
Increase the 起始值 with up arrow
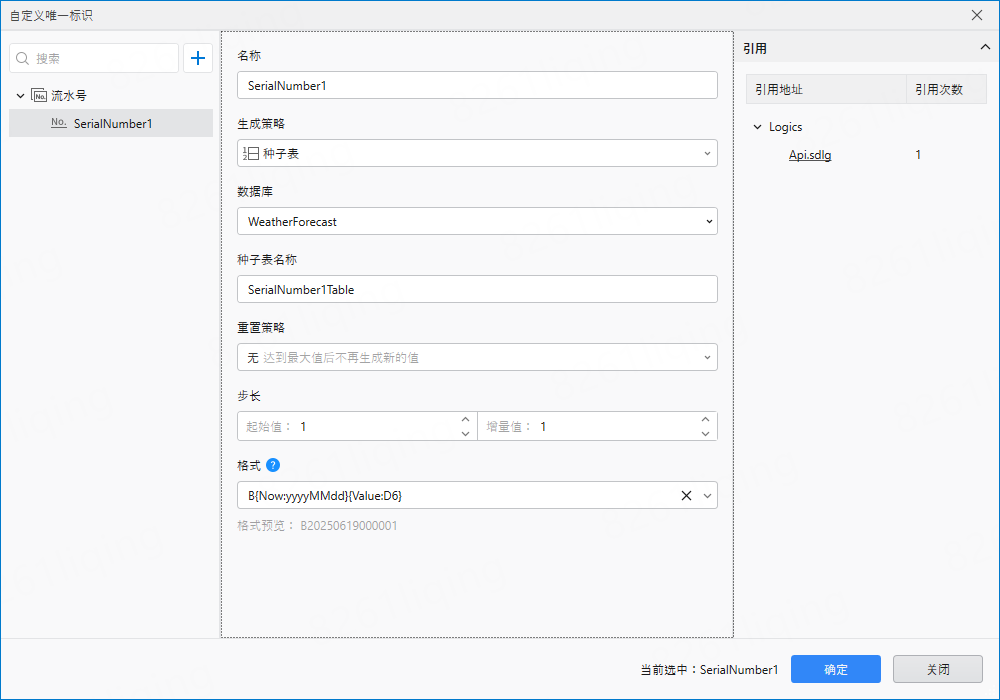465,420
